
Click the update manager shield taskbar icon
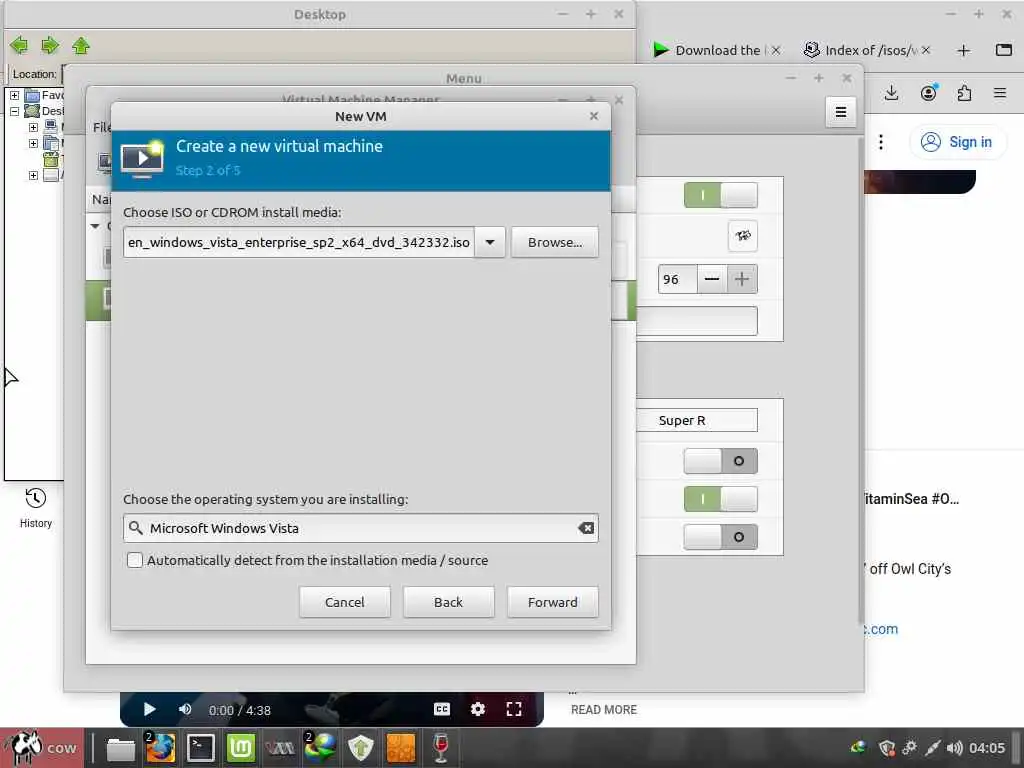tap(360, 748)
